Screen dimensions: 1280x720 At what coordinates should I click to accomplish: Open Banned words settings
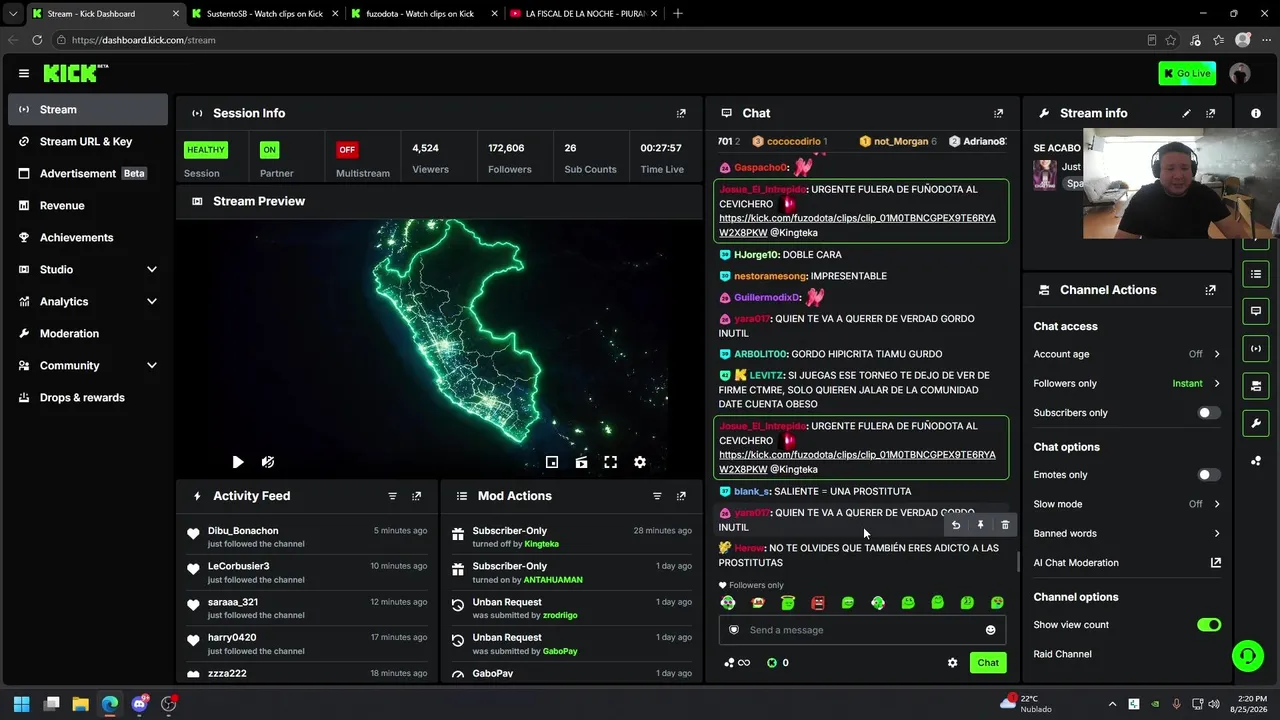pos(1127,534)
